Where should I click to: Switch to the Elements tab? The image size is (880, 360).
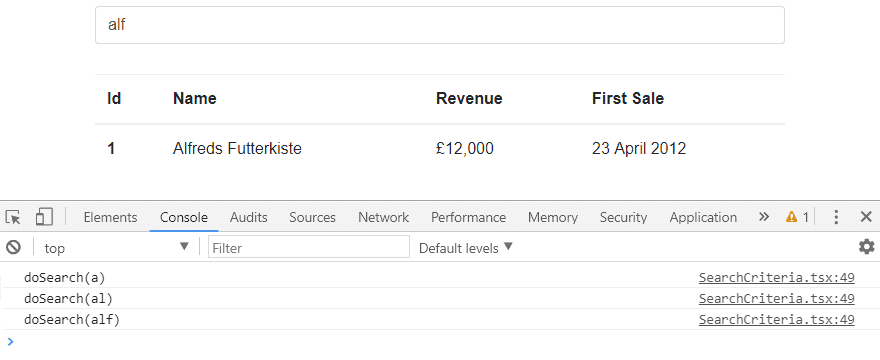[x=110, y=217]
